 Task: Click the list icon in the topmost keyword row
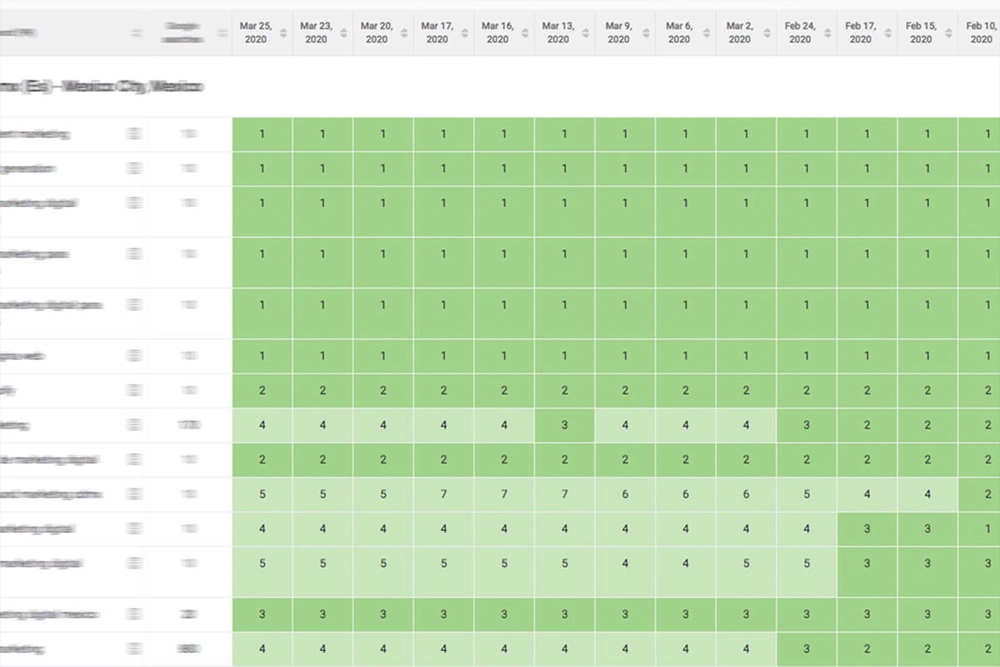pyautogui.click(x=135, y=134)
